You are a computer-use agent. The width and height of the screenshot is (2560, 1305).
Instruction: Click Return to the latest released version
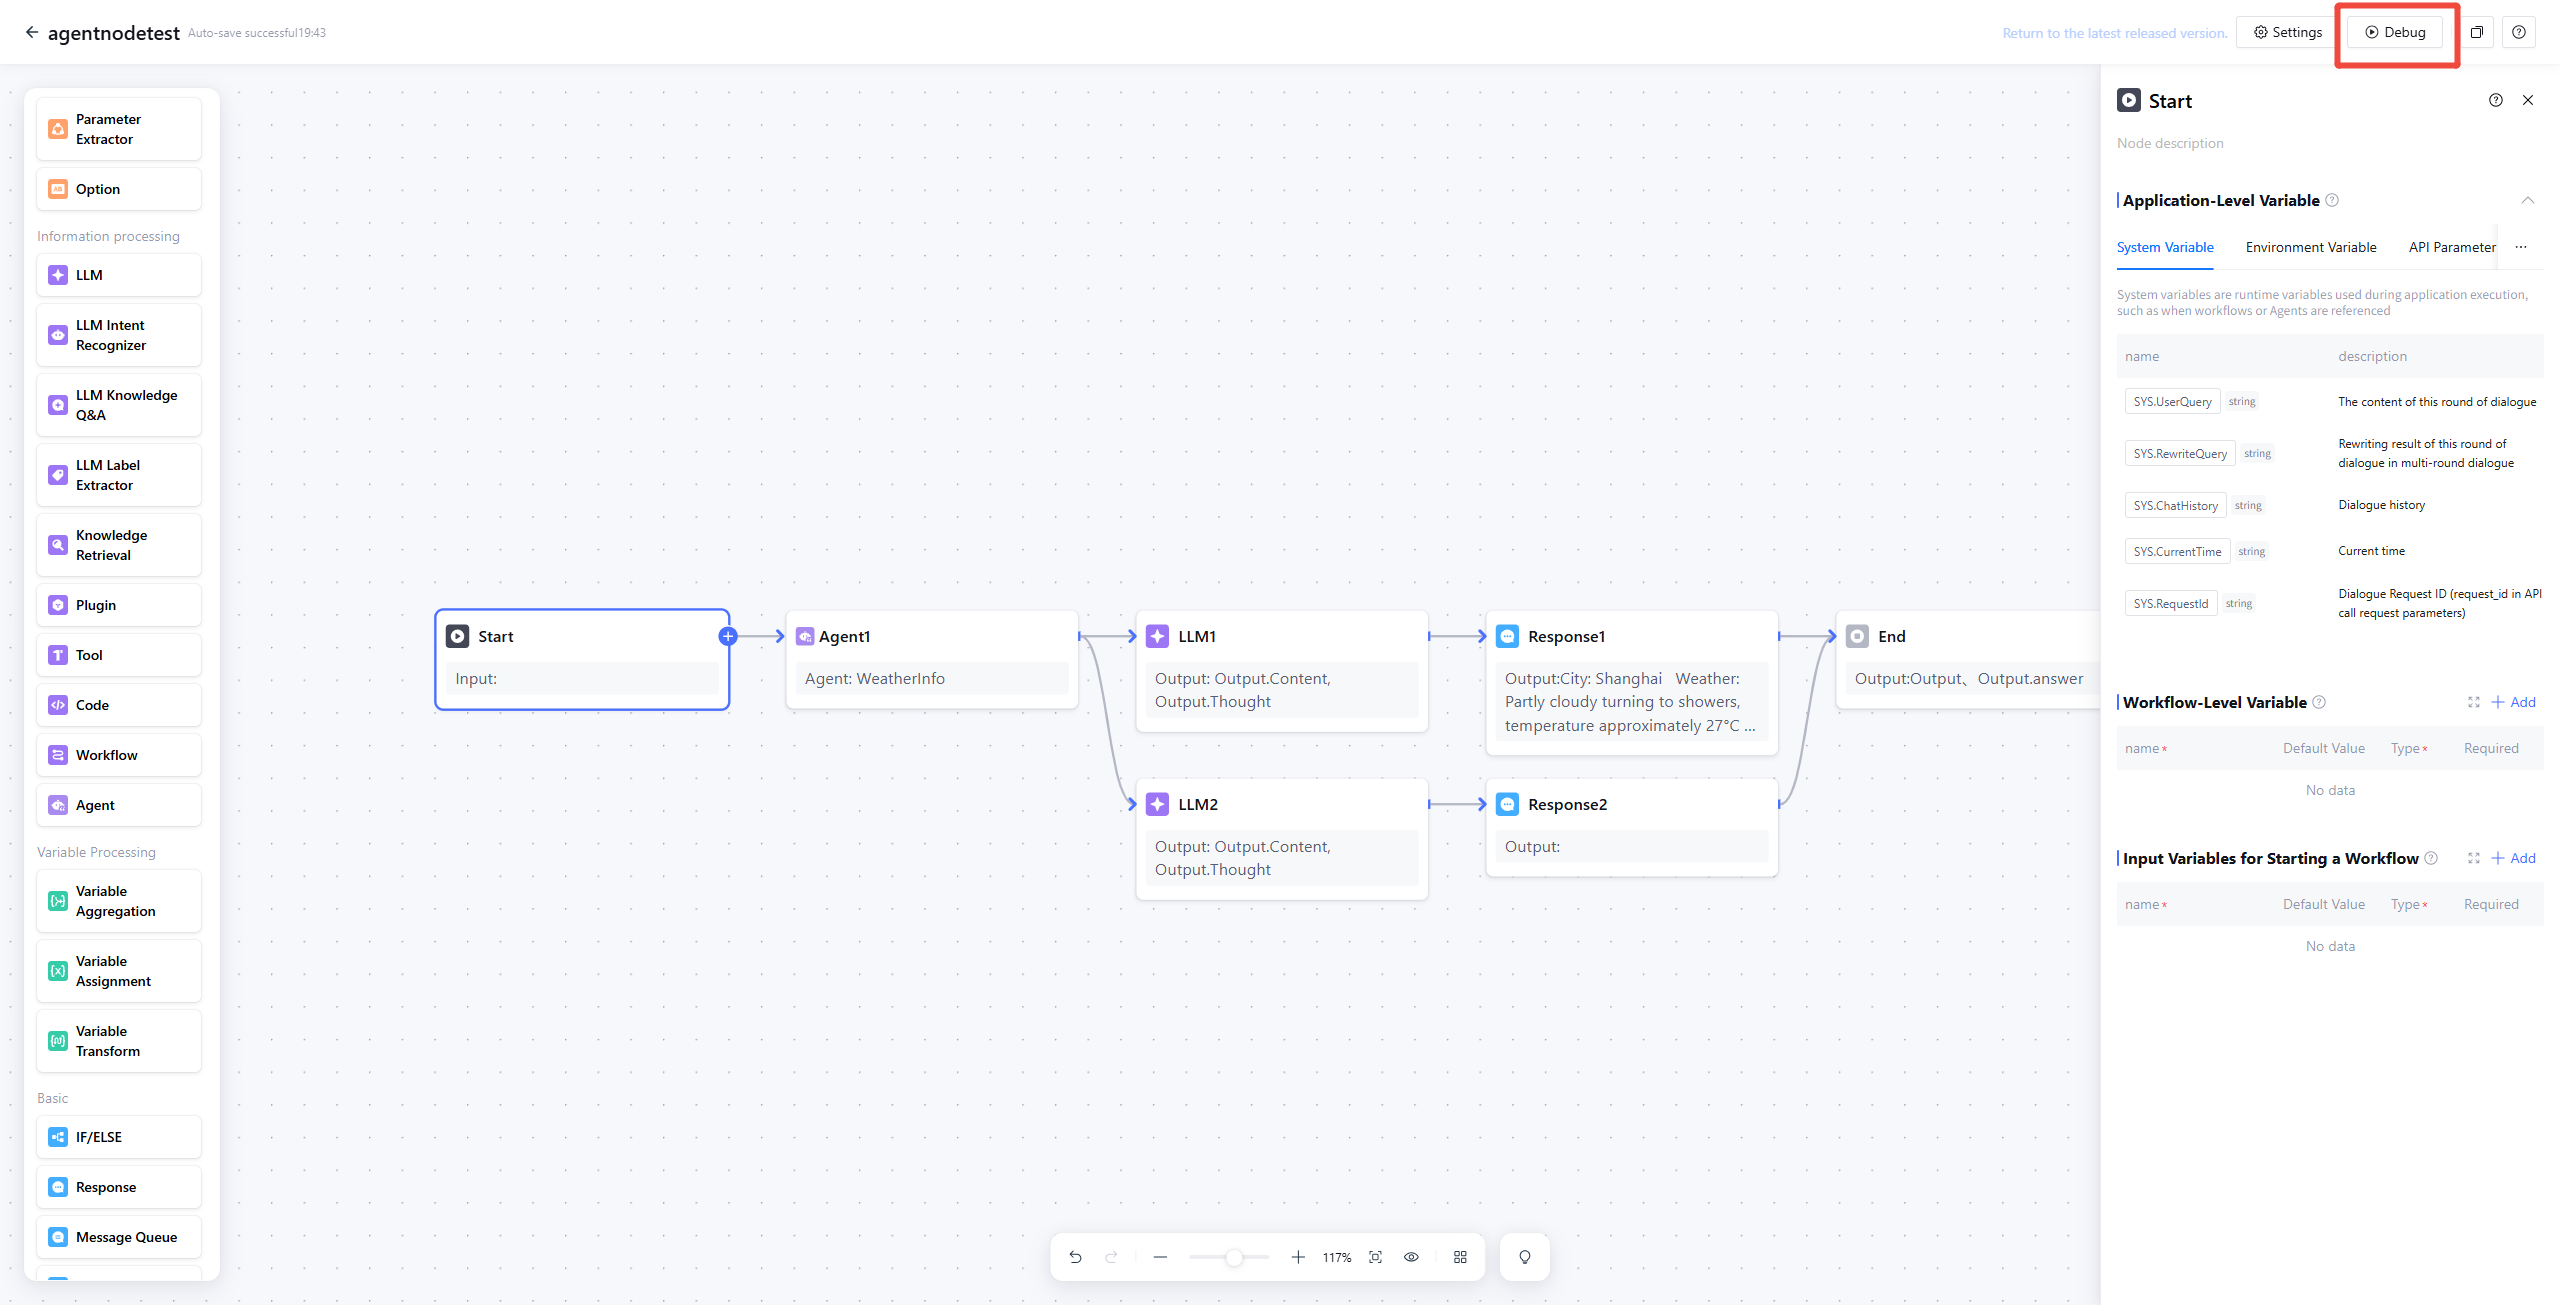tap(2114, 33)
